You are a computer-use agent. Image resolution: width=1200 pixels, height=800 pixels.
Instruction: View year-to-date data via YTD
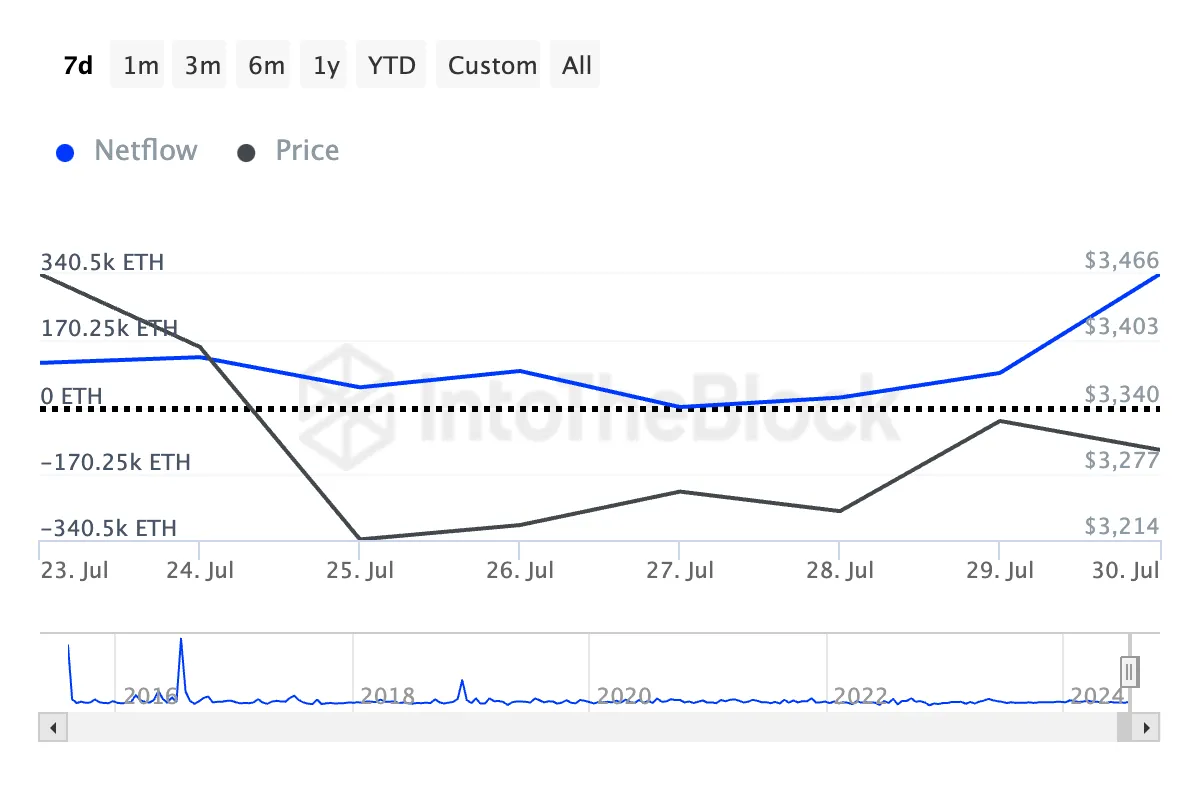[x=390, y=64]
